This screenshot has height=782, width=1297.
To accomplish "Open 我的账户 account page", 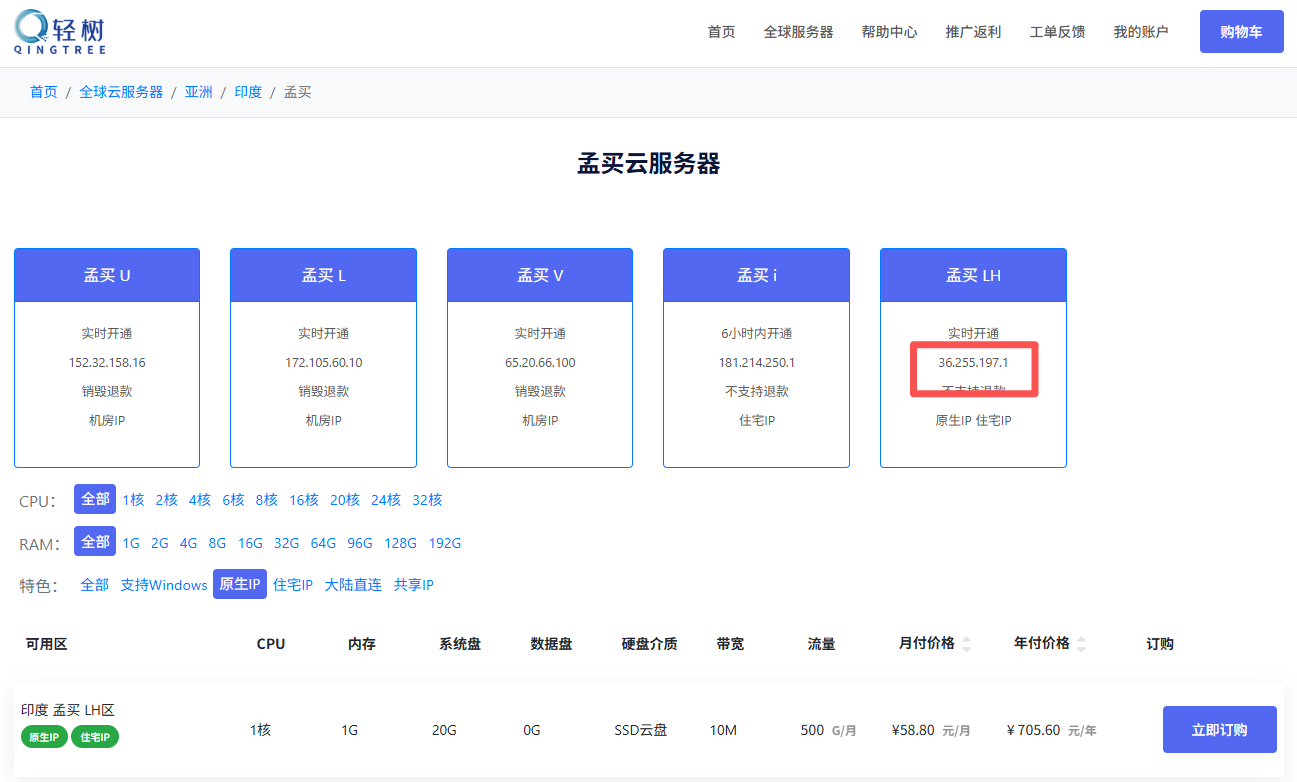I will coord(1140,32).
